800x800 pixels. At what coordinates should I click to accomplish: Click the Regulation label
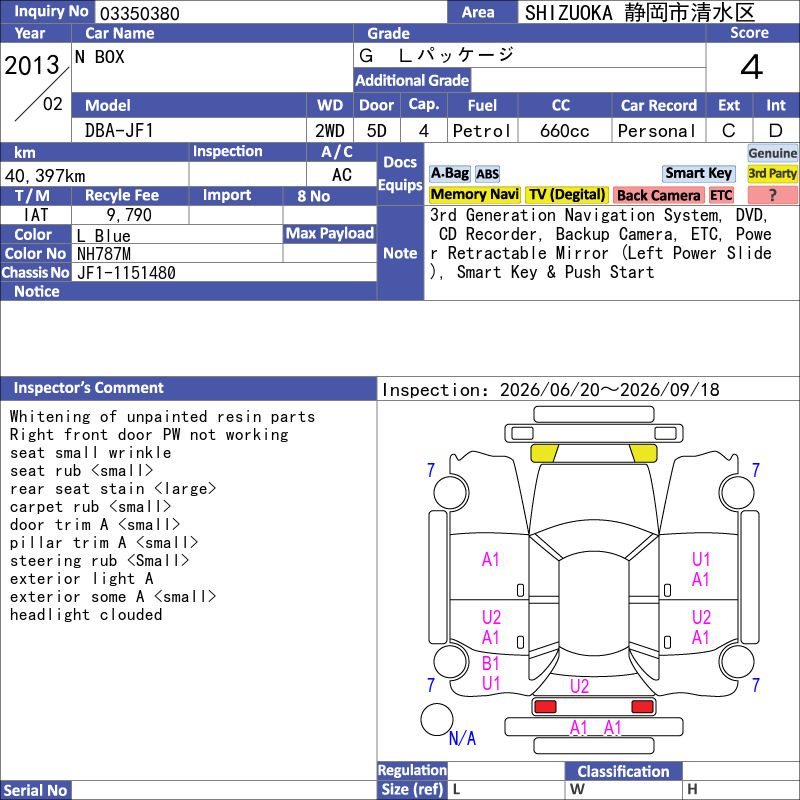412,770
